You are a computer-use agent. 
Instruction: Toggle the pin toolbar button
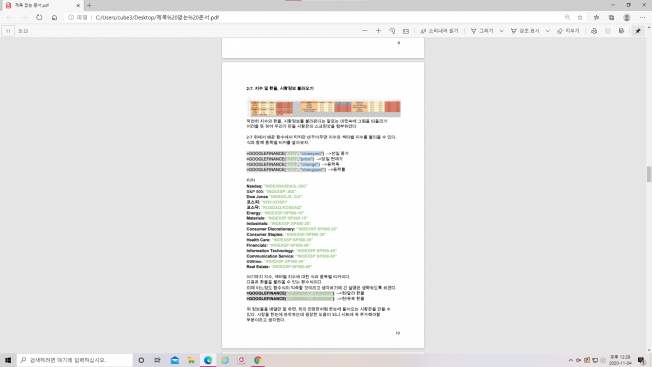click(638, 31)
